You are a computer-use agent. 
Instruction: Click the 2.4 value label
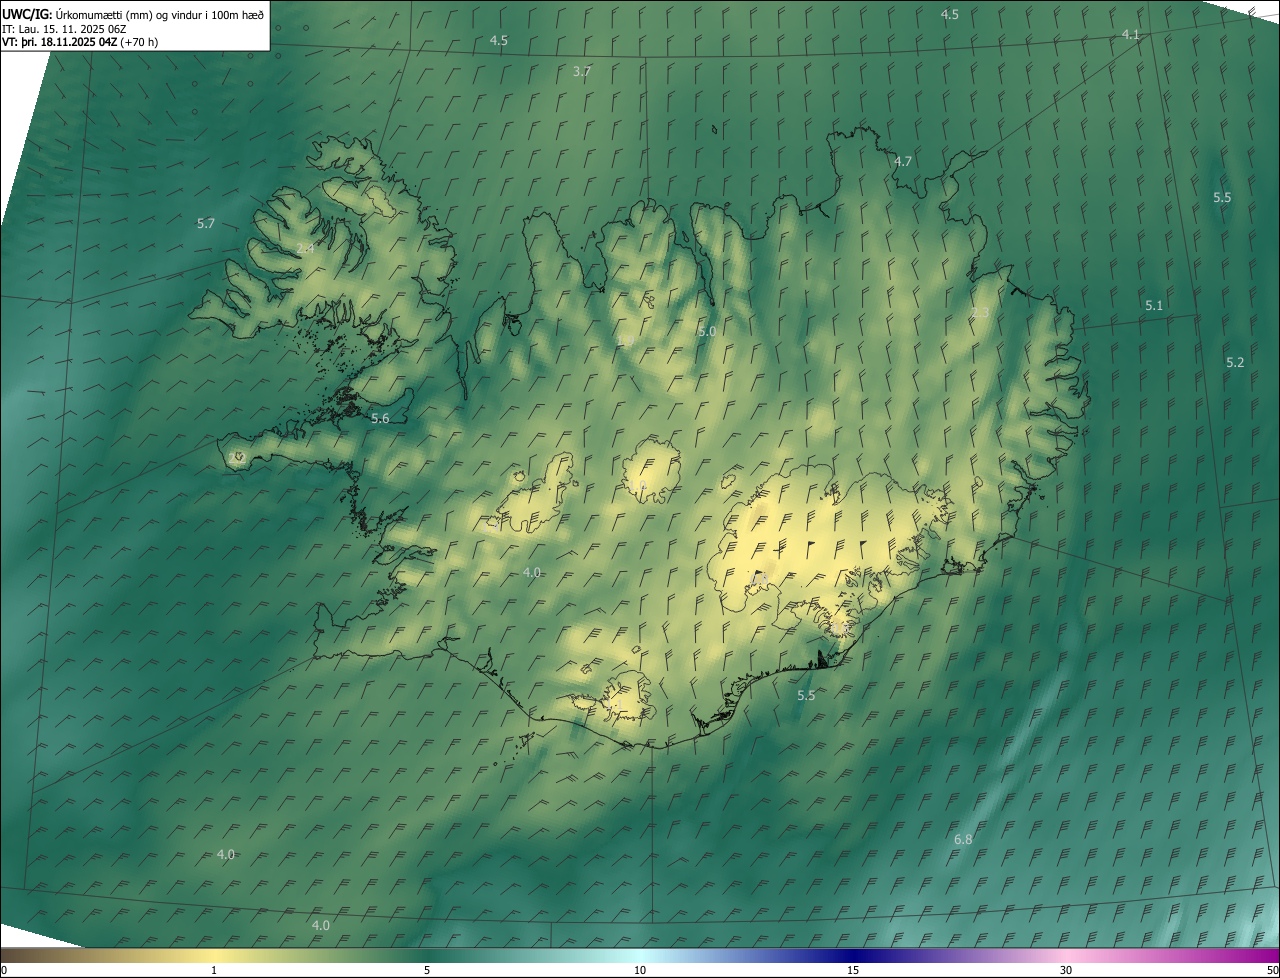tap(306, 248)
